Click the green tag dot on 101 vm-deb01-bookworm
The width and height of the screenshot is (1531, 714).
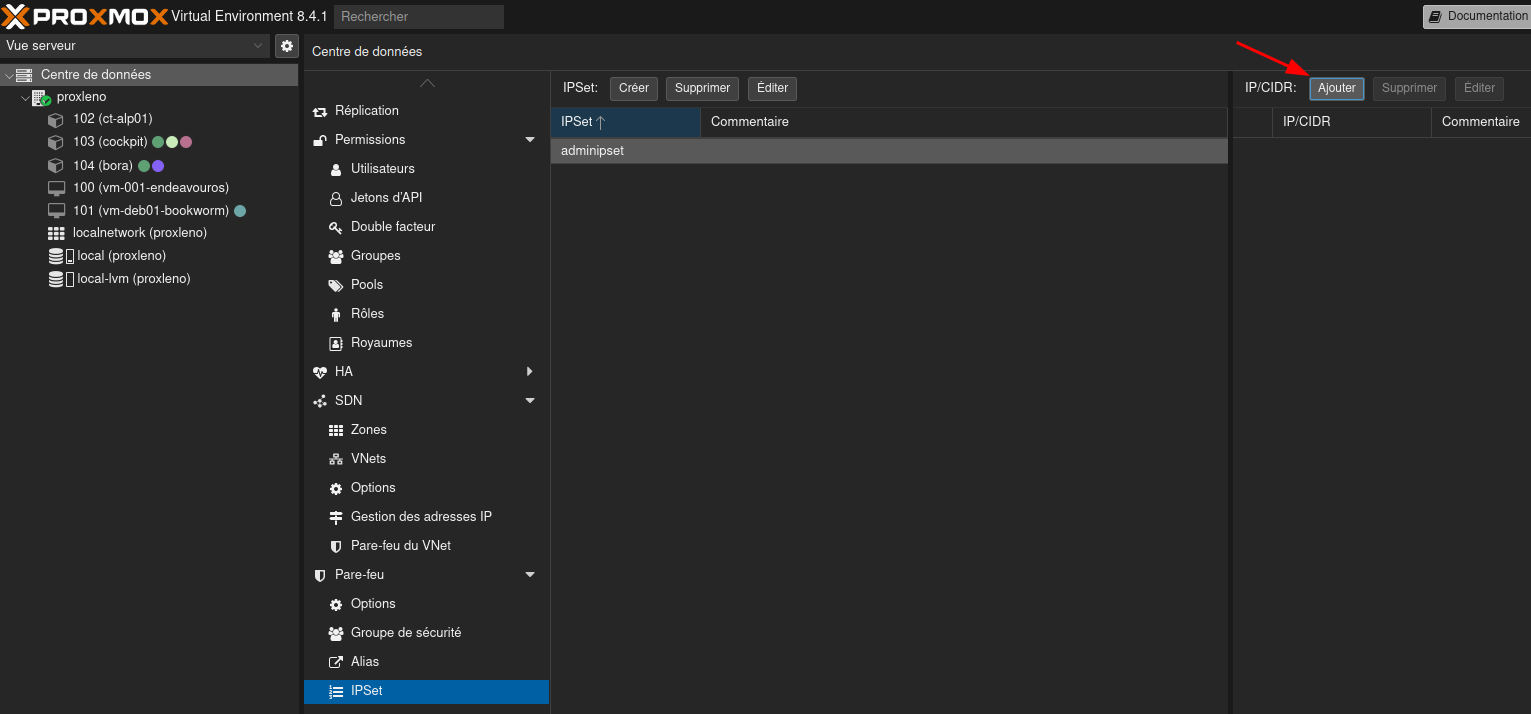[240, 211]
